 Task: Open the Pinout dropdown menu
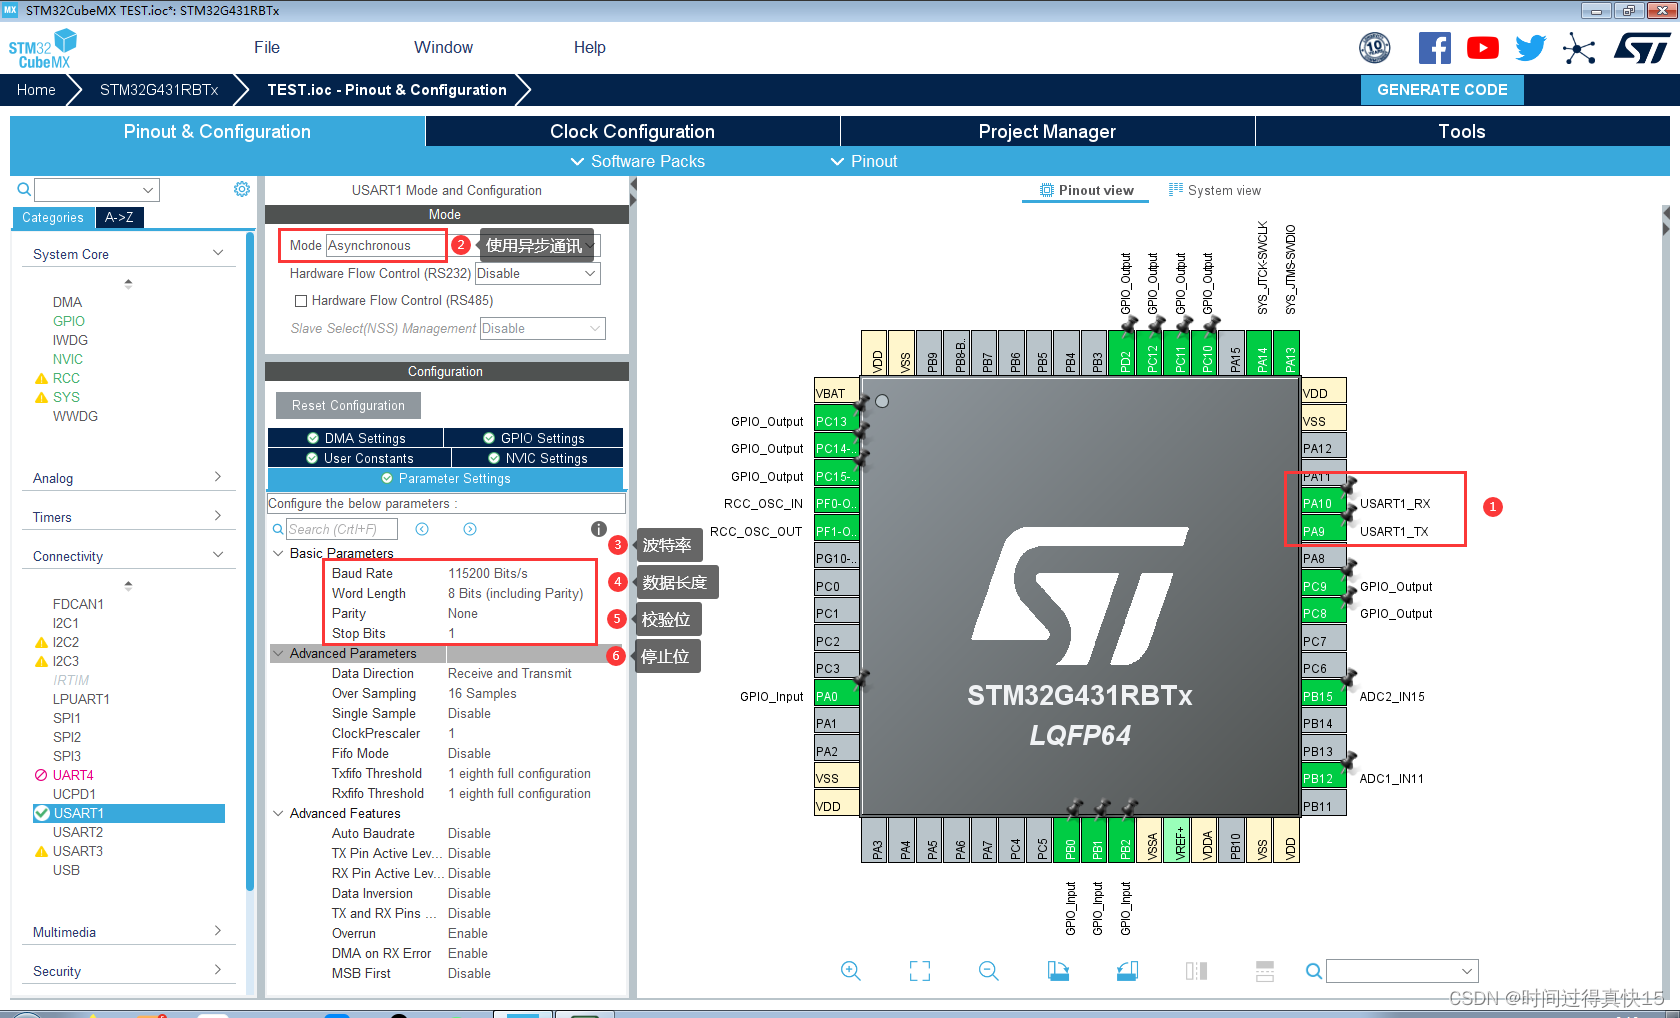pos(864,161)
